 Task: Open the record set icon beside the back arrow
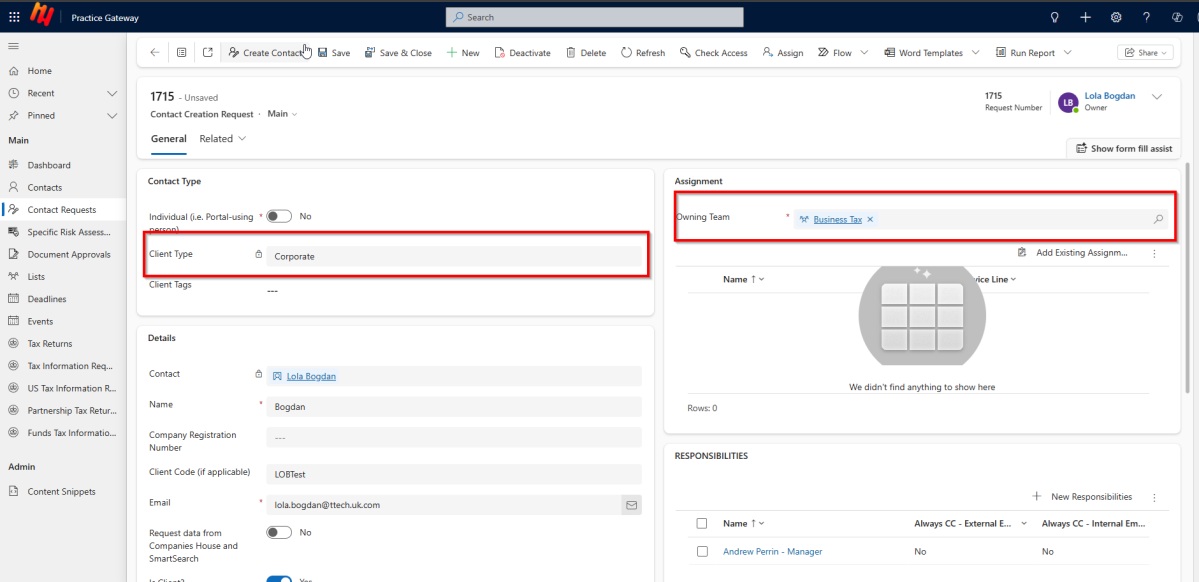181,53
